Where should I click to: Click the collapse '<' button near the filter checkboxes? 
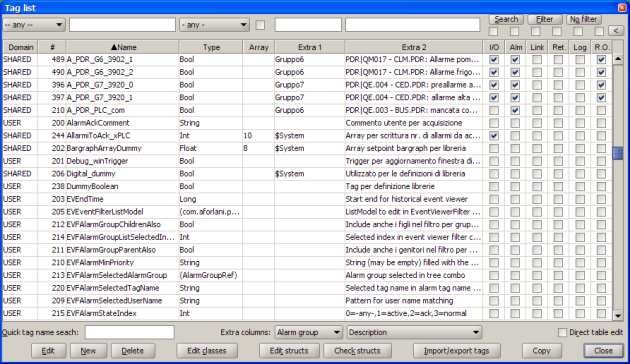click(616, 31)
